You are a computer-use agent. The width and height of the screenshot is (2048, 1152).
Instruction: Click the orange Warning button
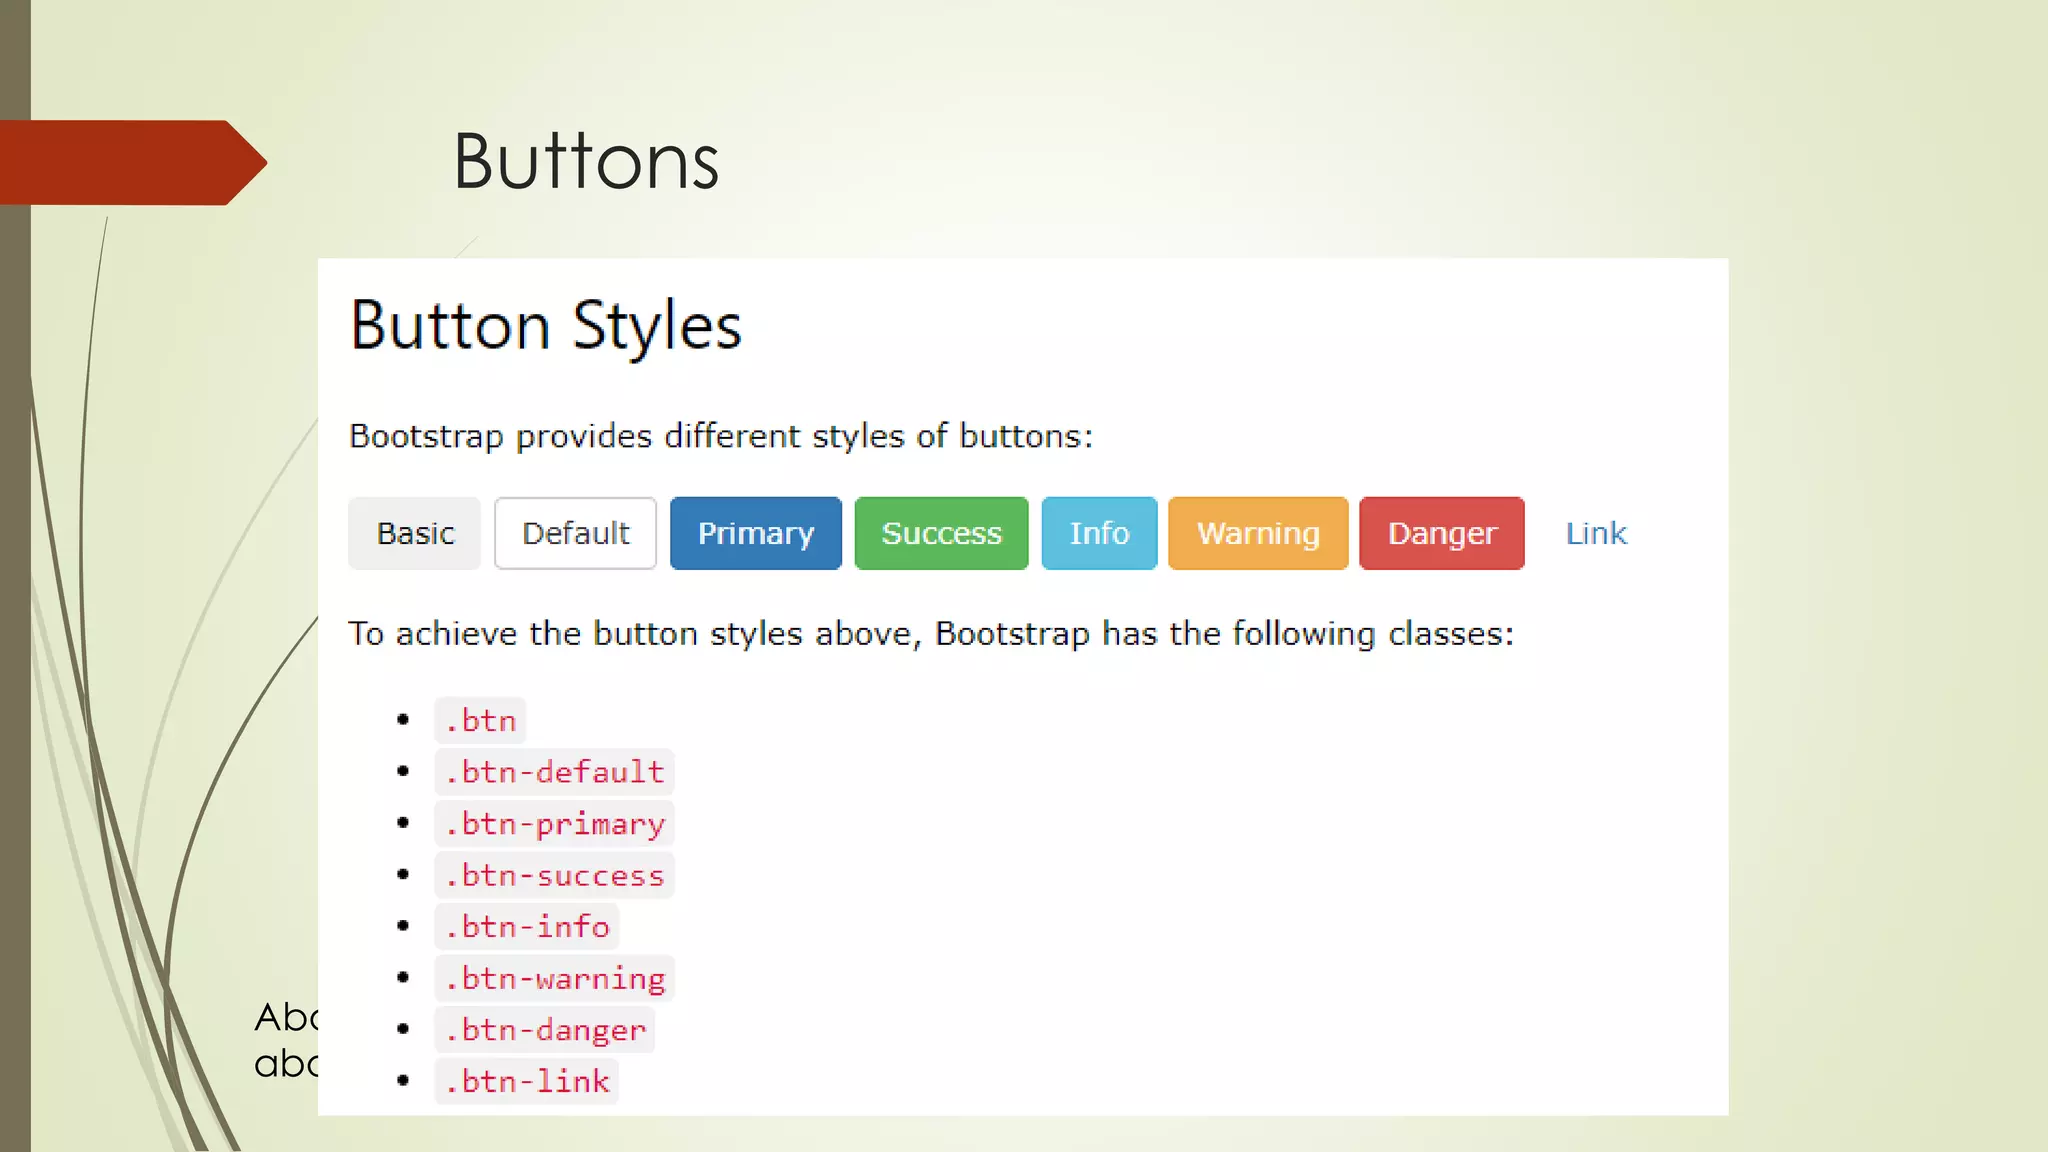click(x=1258, y=533)
